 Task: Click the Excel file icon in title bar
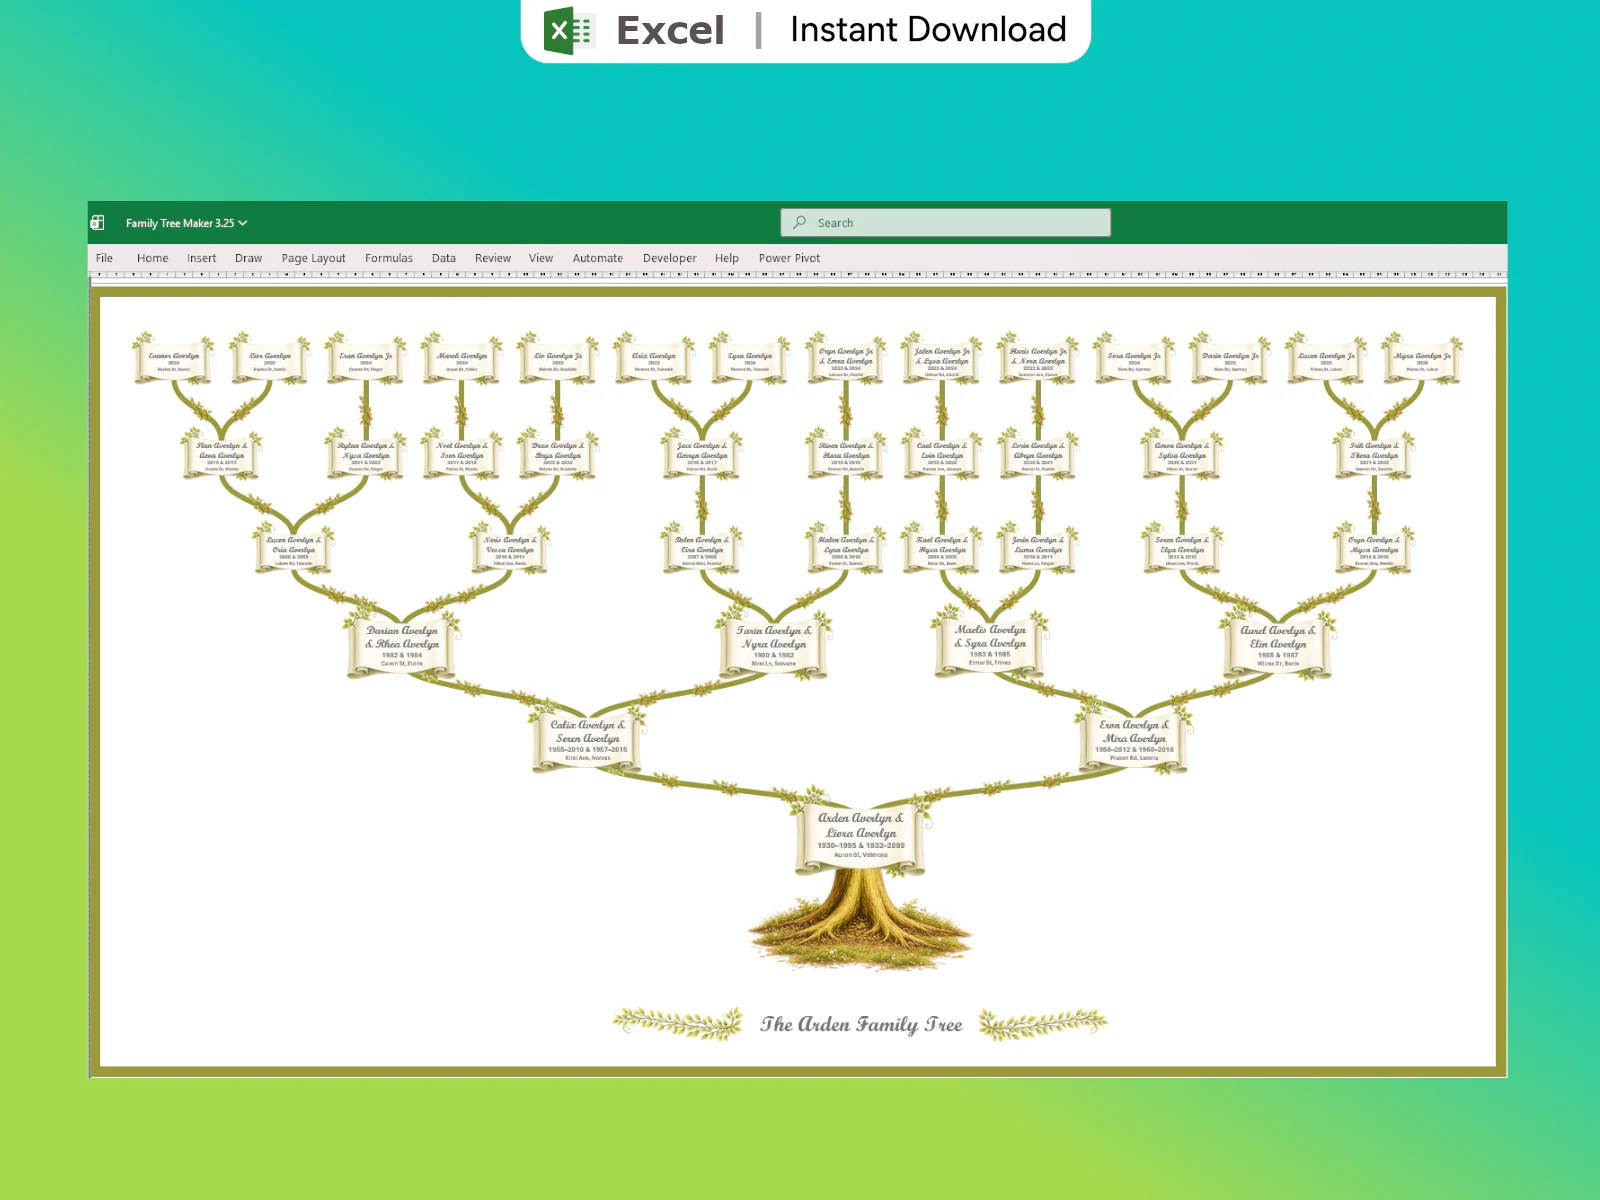[x=97, y=223]
